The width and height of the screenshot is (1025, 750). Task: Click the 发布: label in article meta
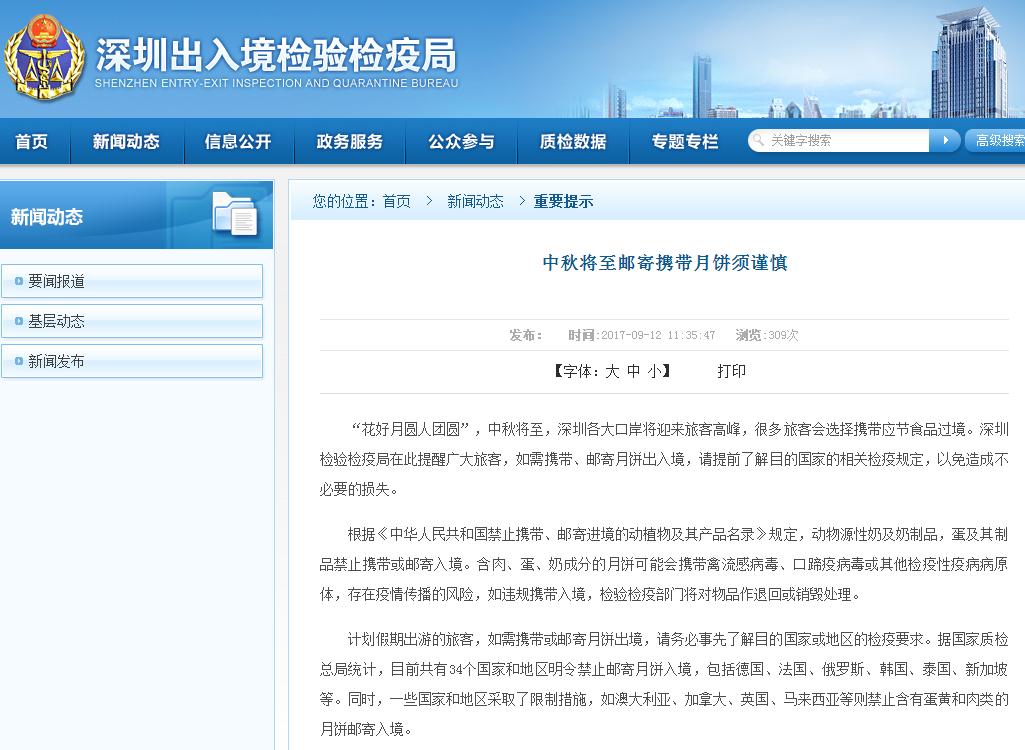coord(526,335)
